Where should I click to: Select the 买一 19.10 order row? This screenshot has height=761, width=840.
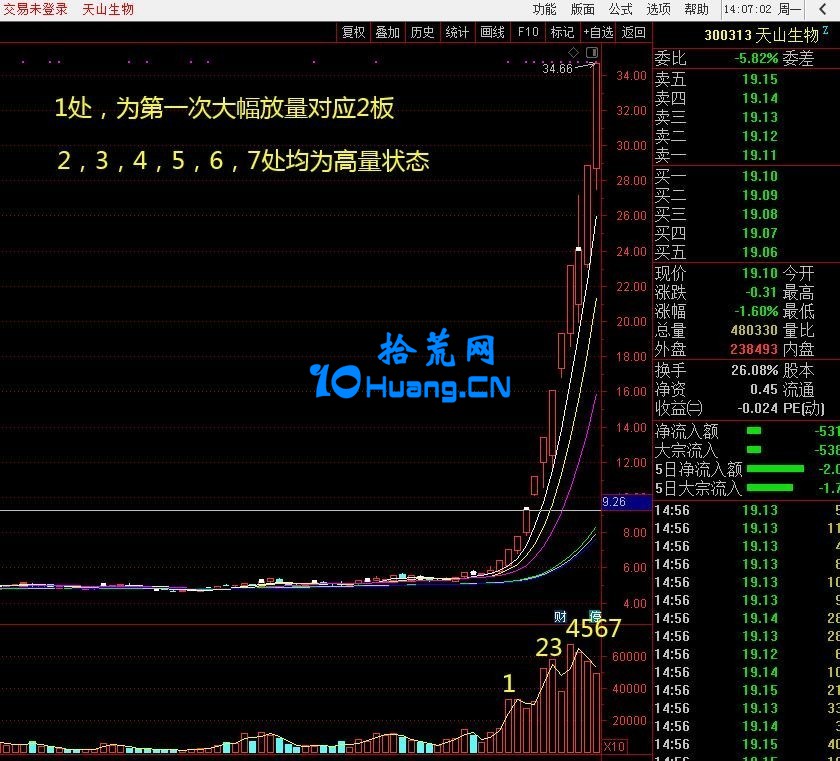[746, 176]
